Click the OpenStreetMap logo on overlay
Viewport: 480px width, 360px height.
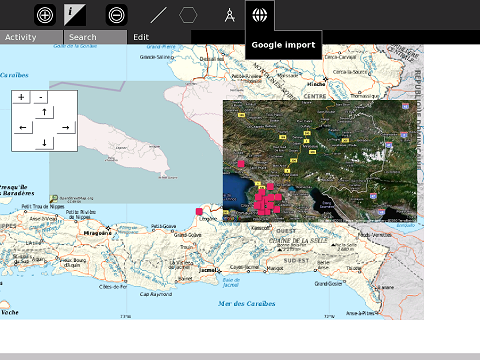point(54,199)
